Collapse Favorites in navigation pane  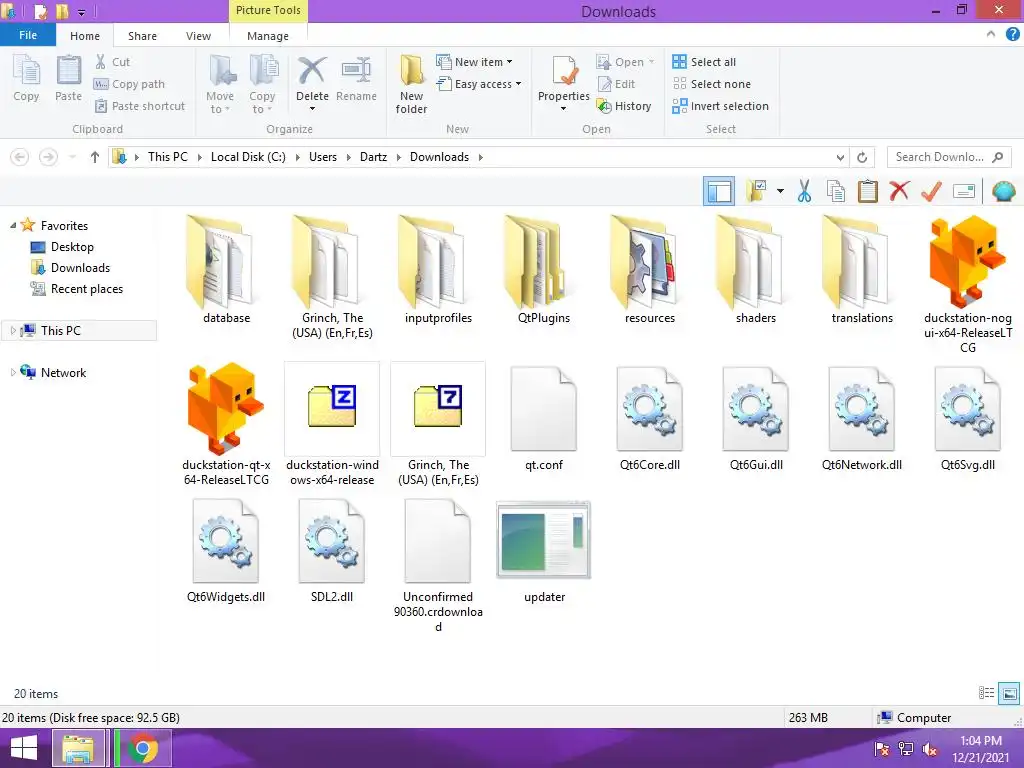tap(13, 225)
